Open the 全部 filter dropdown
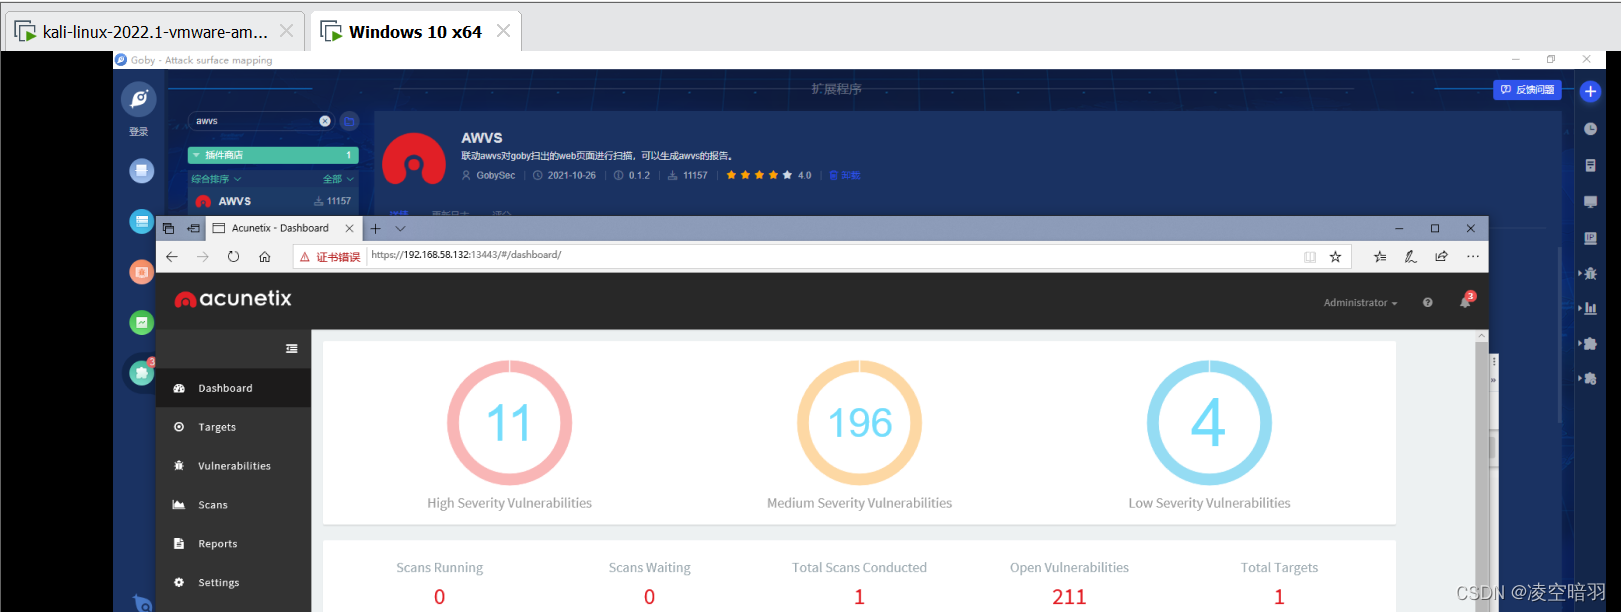 click(x=338, y=179)
